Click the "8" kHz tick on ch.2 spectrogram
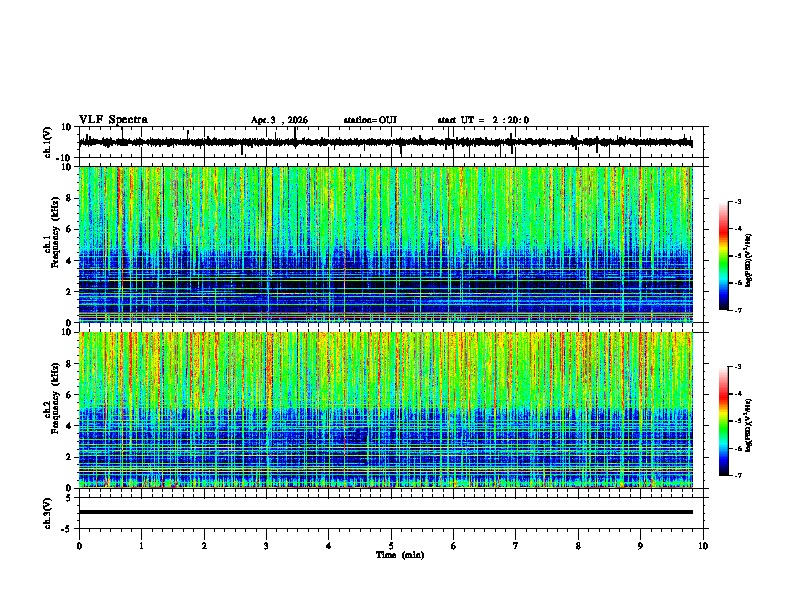This screenshot has width=792, height=612. pyautogui.click(x=69, y=364)
